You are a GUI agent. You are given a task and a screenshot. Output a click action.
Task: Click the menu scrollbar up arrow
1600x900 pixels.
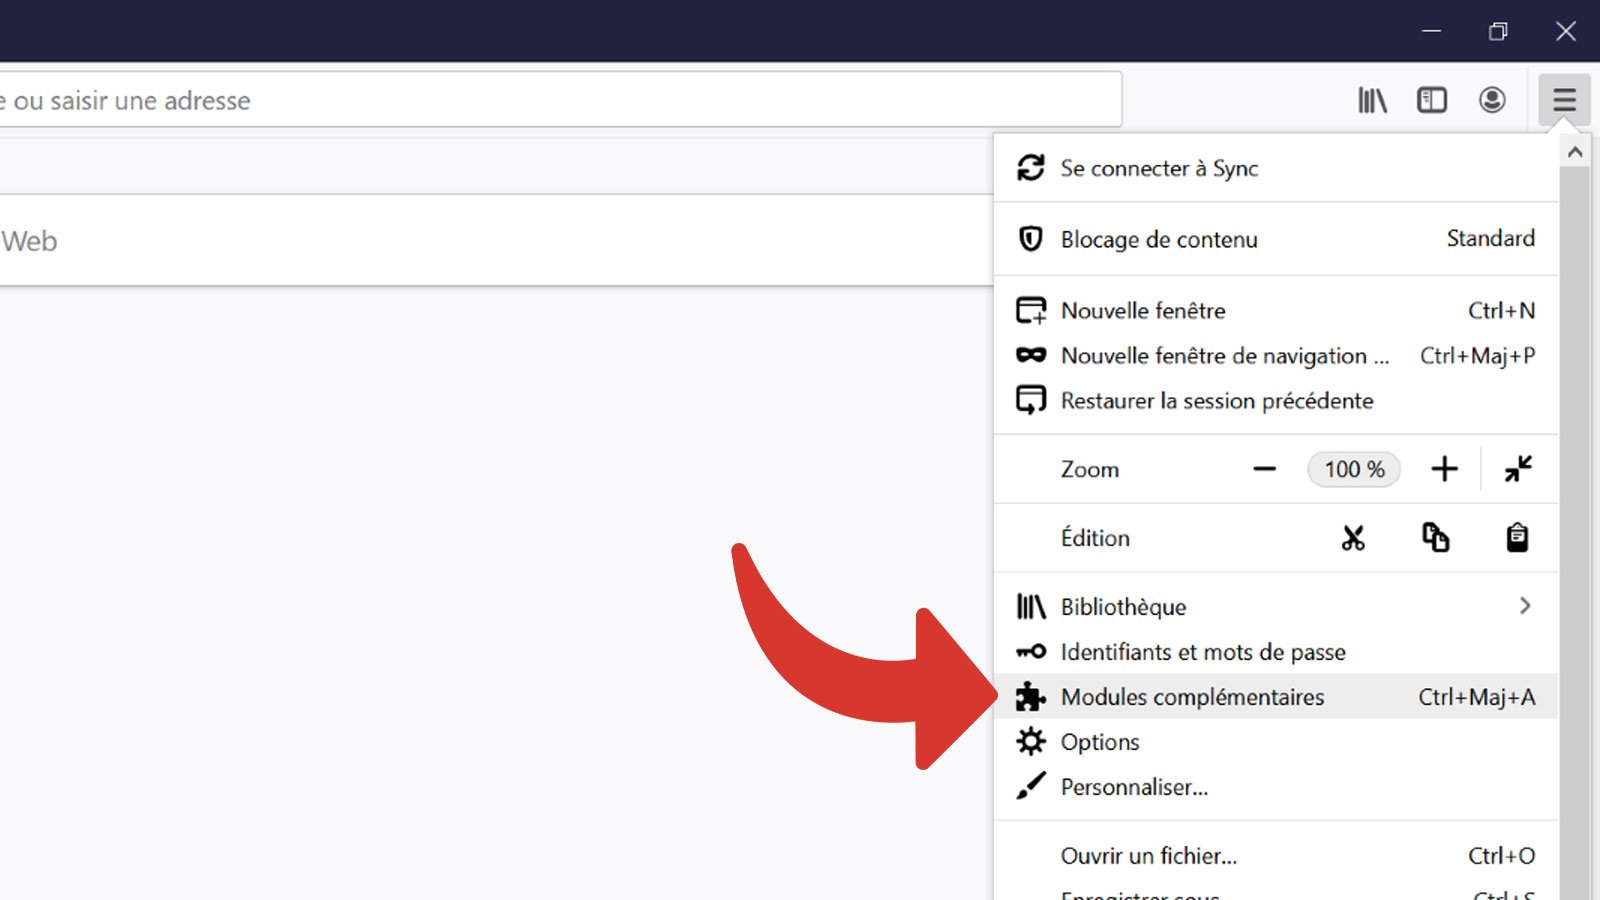pyautogui.click(x=1575, y=153)
